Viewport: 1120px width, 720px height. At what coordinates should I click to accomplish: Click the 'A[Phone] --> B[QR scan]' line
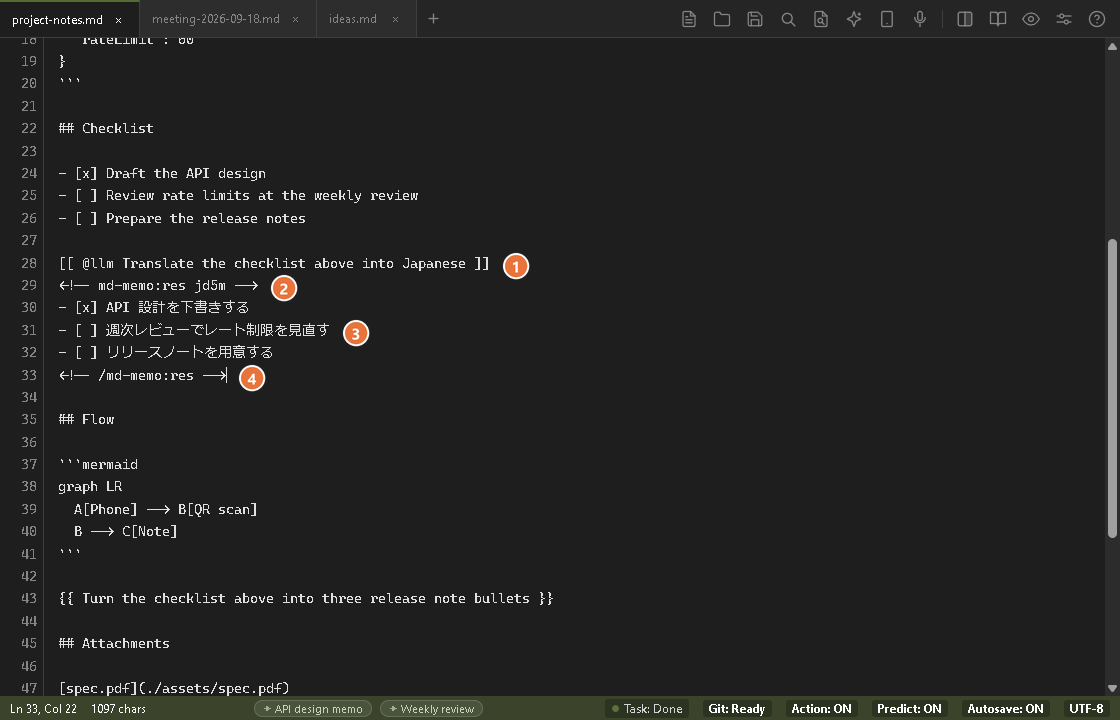pyautogui.click(x=166, y=509)
